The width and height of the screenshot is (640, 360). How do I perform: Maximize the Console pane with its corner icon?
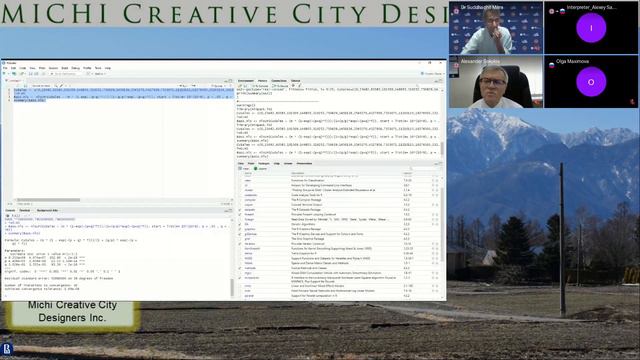(x=231, y=210)
